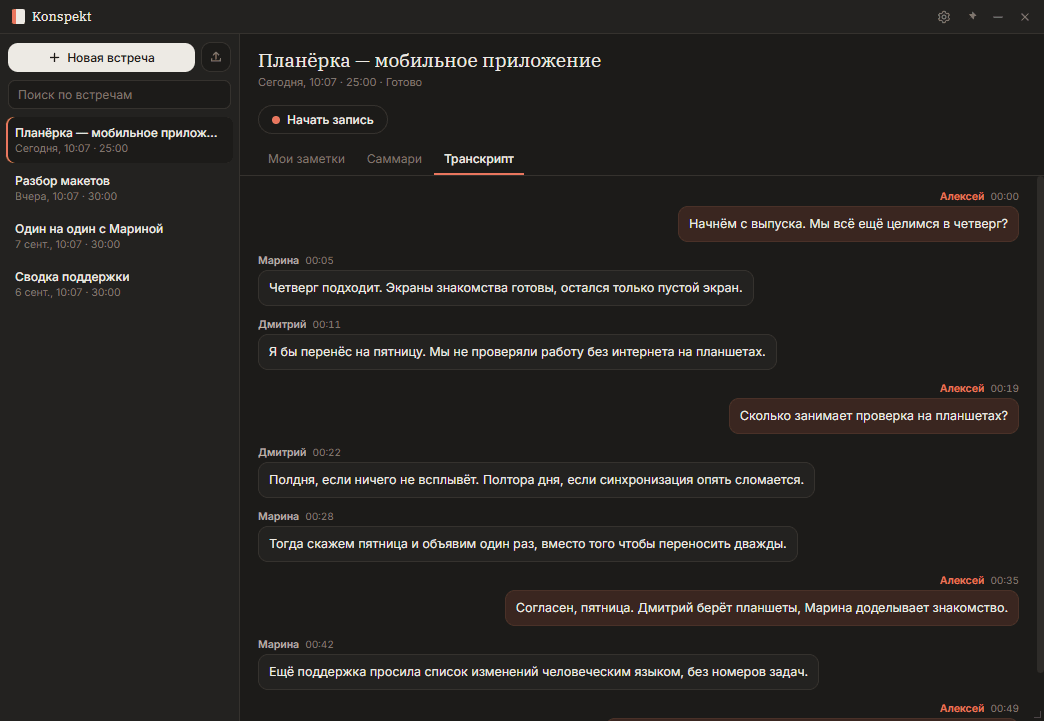This screenshot has width=1044, height=721.
Task: Open settings via the gear icon
Action: point(943,17)
